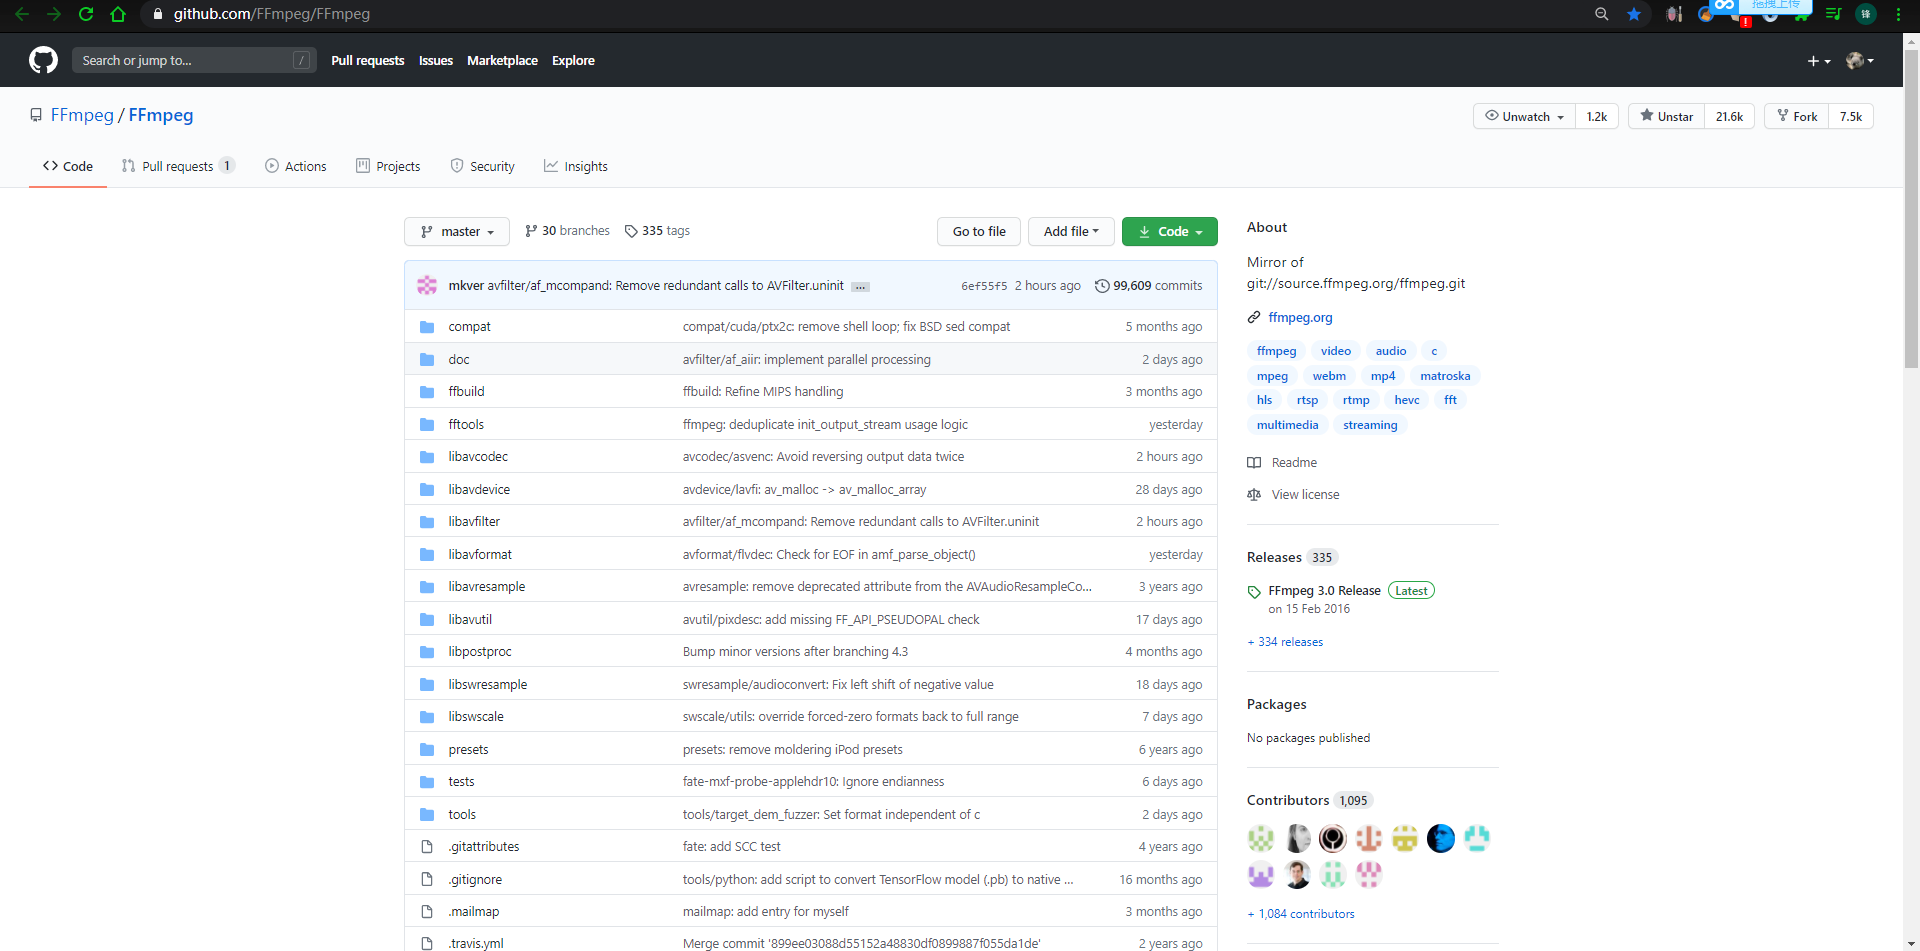
Task: Open the Actions tab
Action: click(x=296, y=167)
